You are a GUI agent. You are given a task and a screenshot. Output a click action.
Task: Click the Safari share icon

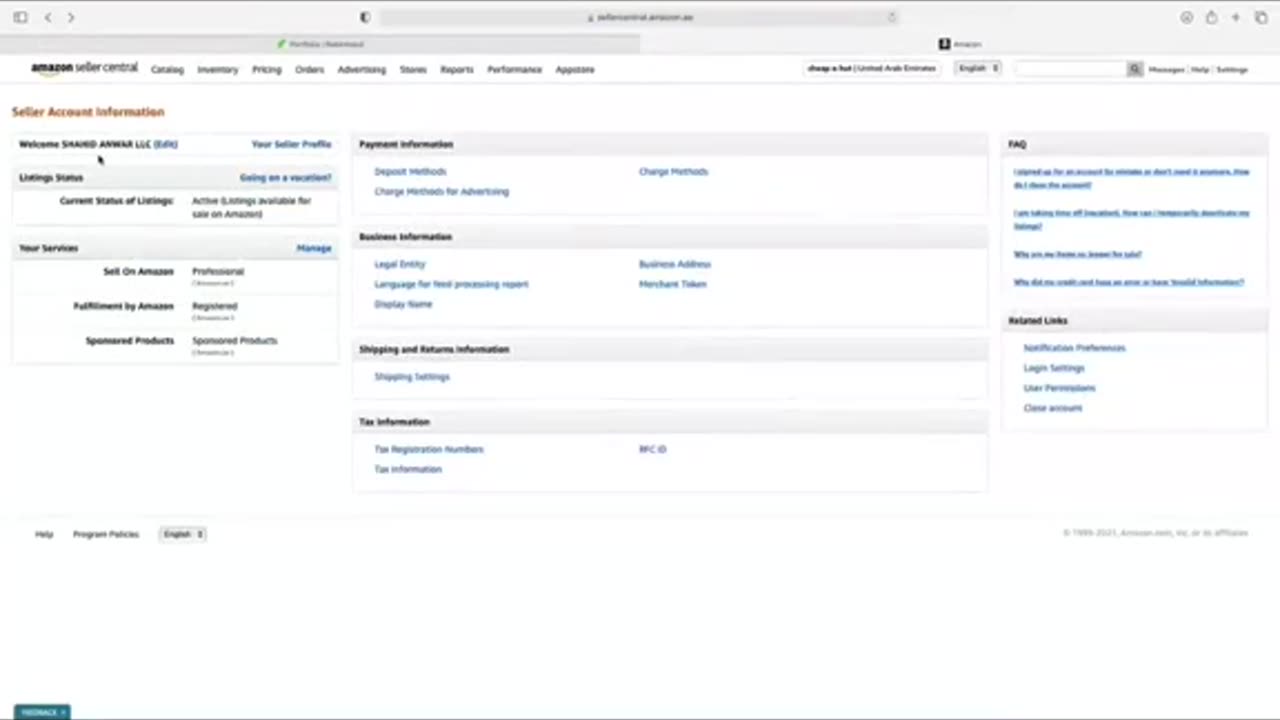[x=1211, y=17]
